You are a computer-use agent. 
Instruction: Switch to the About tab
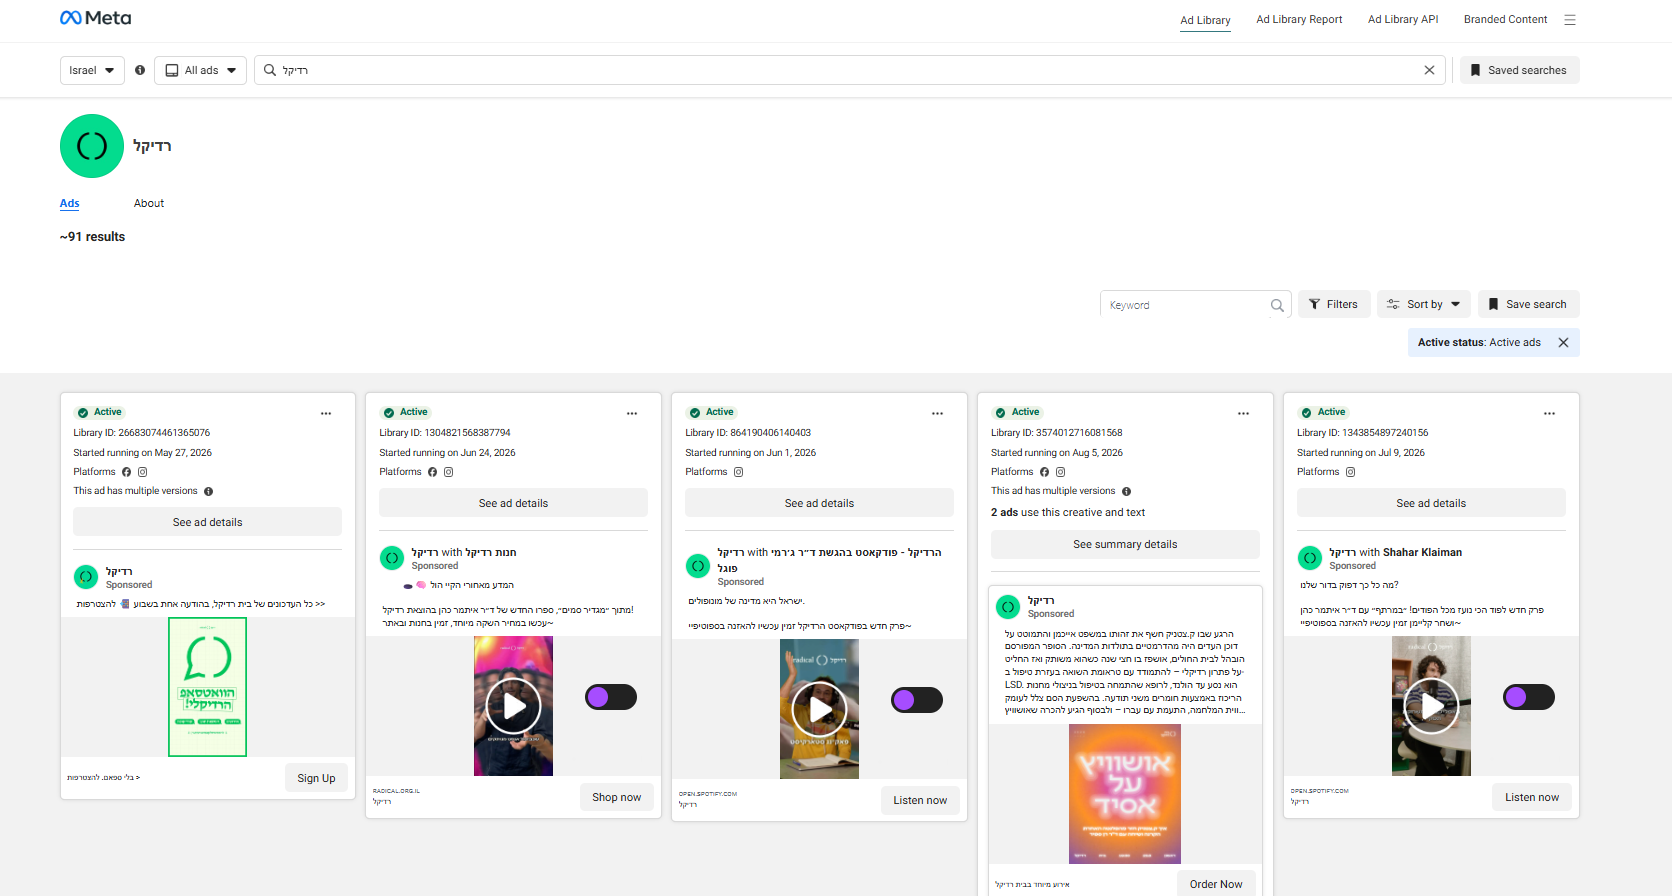[x=149, y=203]
